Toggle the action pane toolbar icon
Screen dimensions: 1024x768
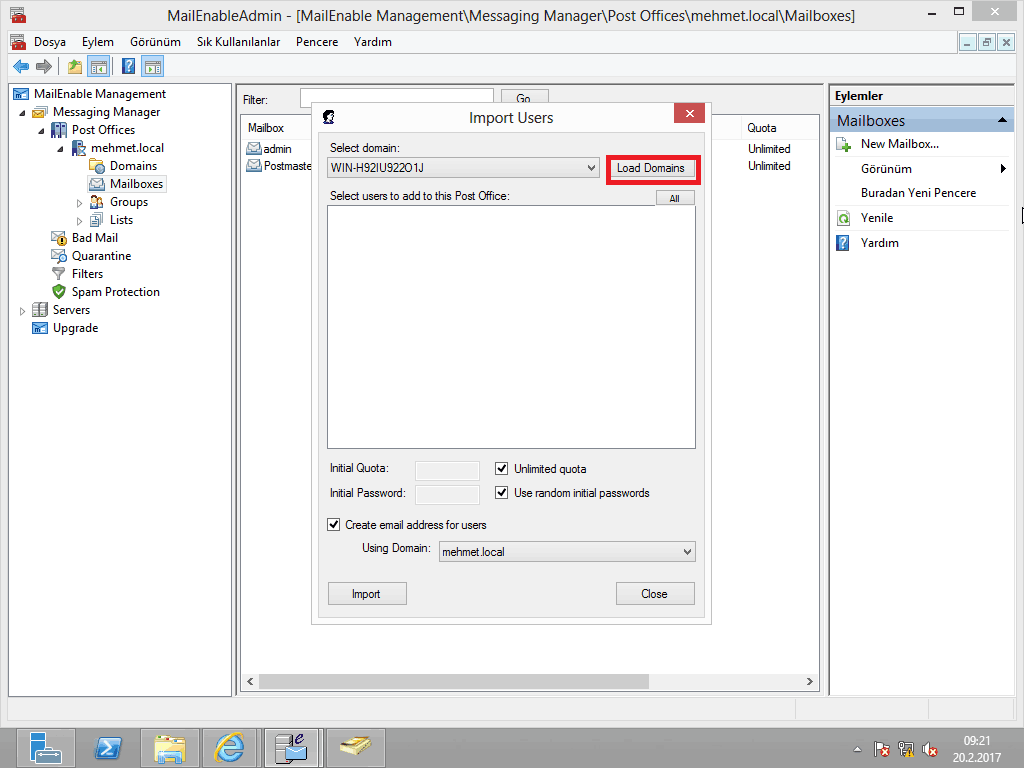pos(153,66)
